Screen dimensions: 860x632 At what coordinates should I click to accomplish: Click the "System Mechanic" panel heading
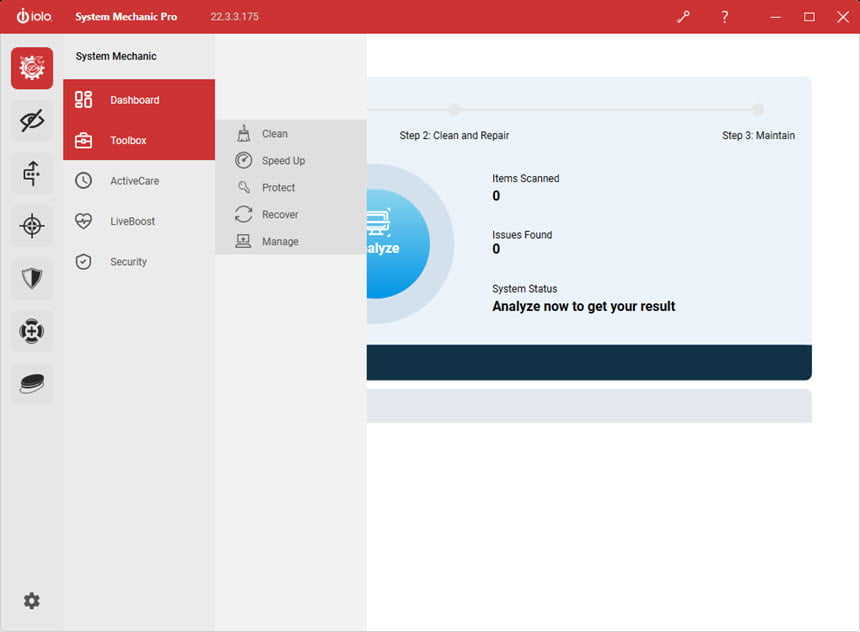[116, 56]
